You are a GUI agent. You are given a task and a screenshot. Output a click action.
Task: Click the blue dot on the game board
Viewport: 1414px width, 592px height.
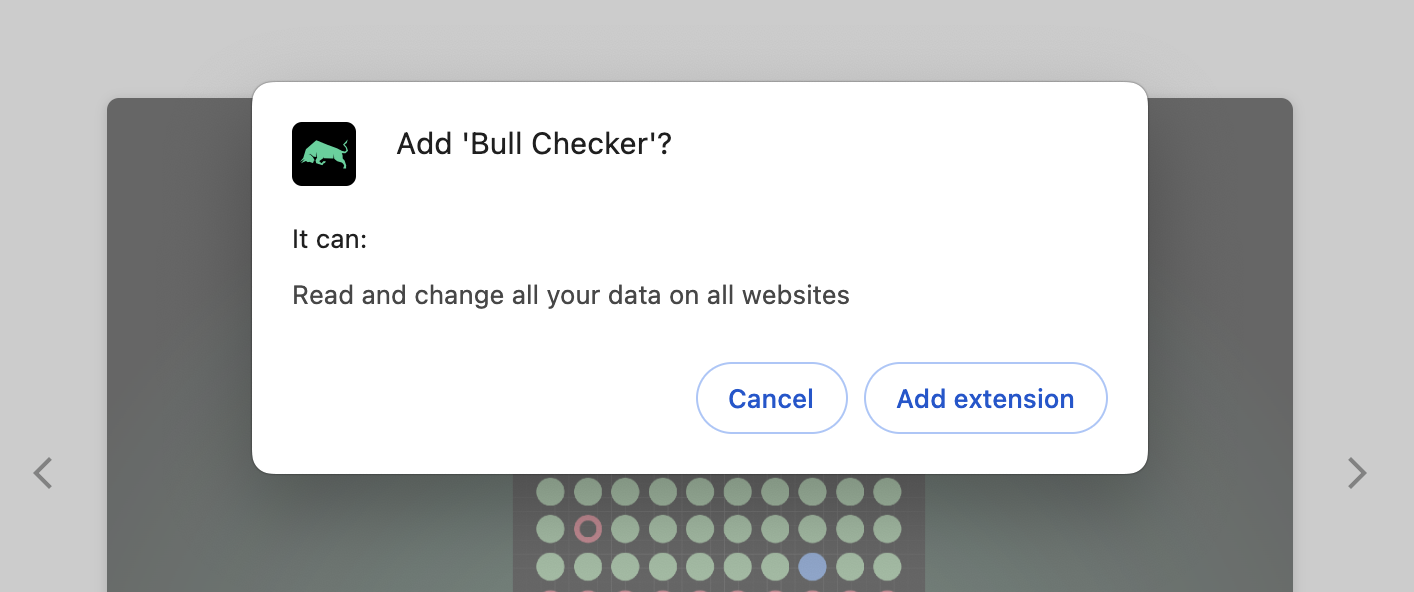click(x=812, y=566)
